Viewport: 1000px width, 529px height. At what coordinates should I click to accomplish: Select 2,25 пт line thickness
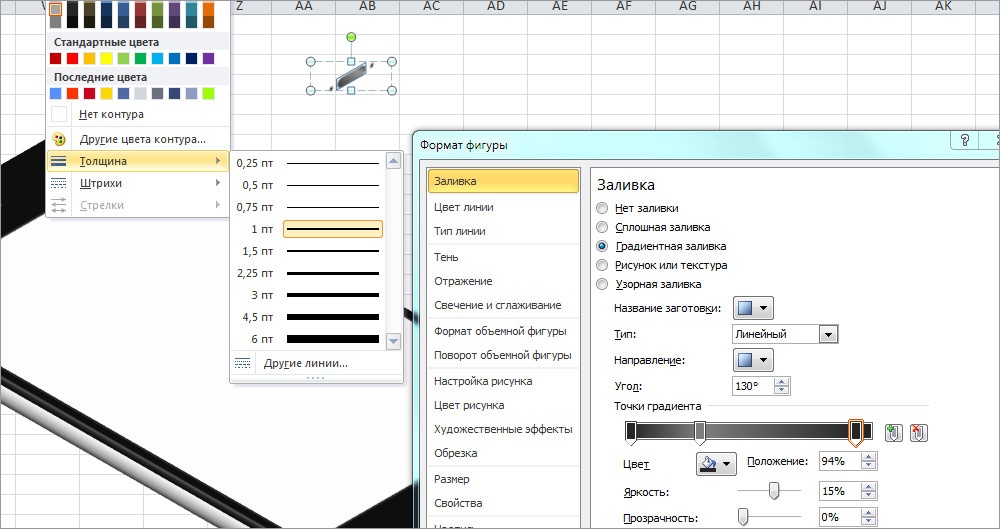[309, 273]
